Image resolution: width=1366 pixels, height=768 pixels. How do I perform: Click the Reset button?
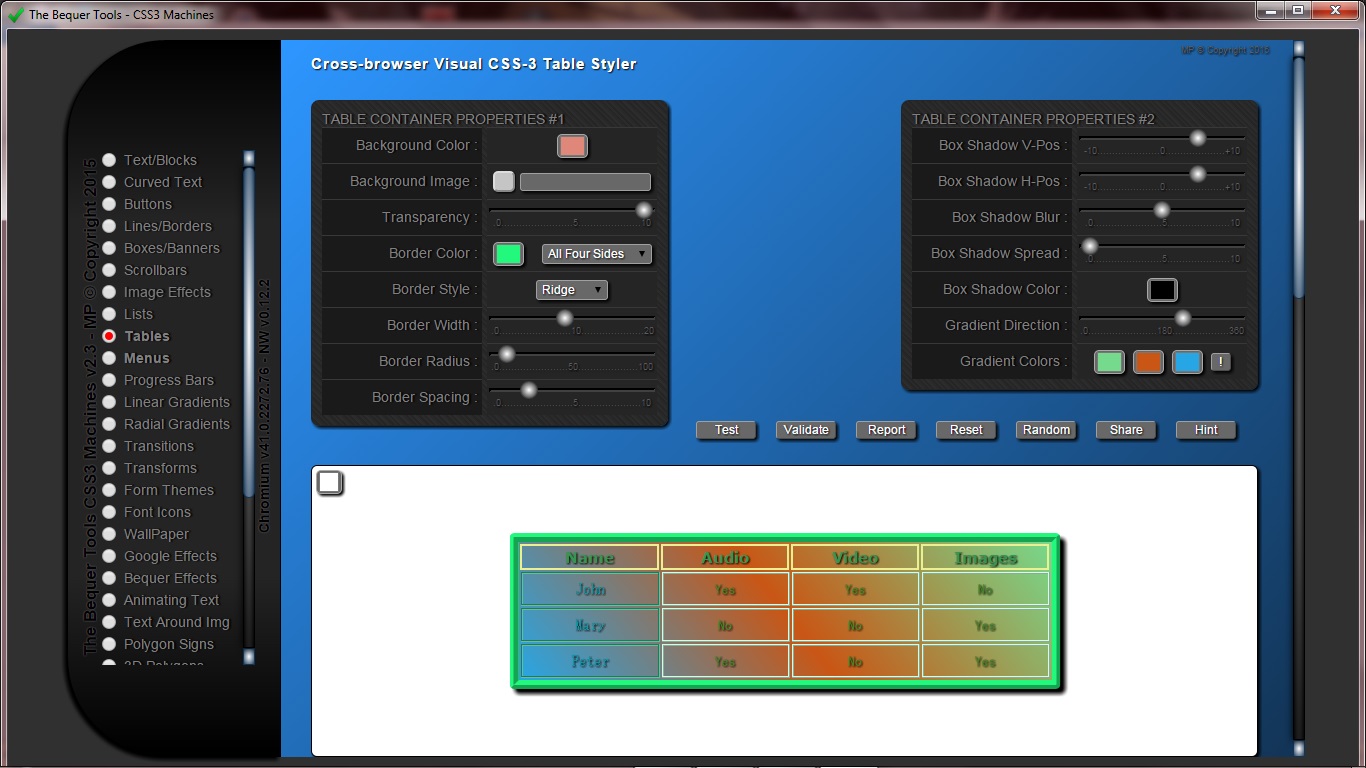(x=967, y=430)
